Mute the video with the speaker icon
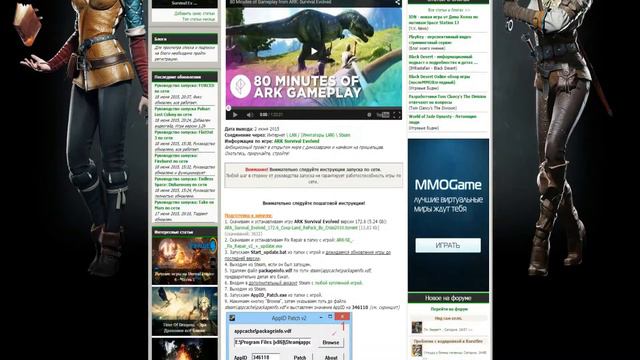 coord(250,115)
